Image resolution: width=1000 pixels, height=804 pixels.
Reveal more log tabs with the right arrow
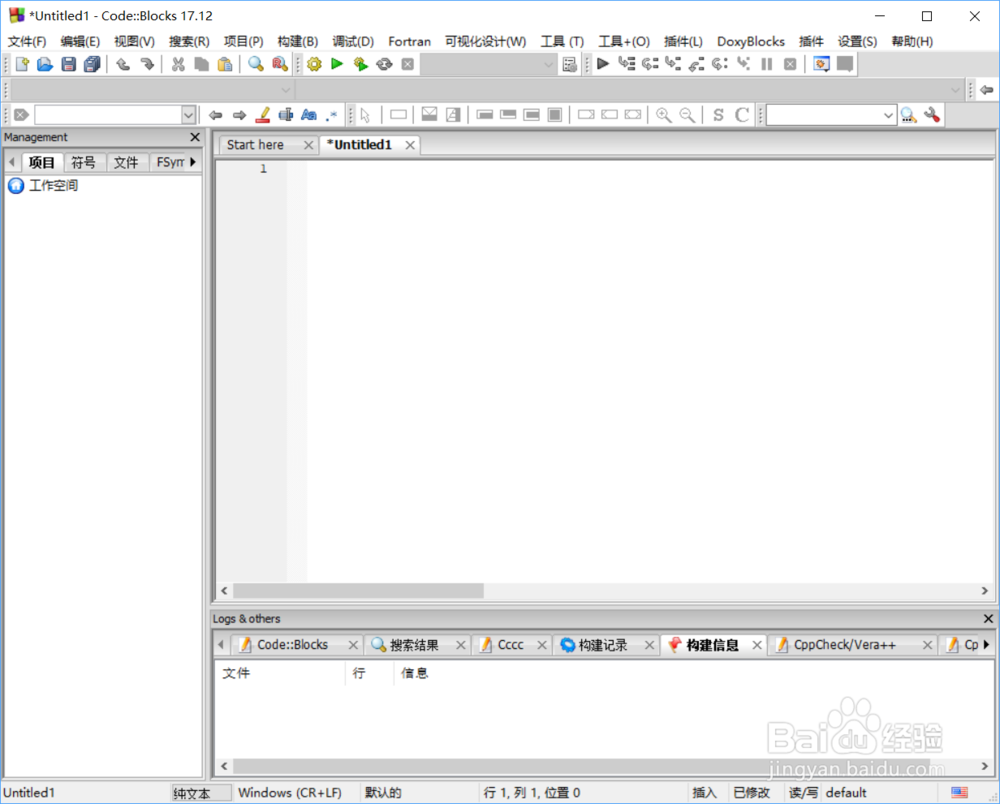pyautogui.click(x=987, y=645)
